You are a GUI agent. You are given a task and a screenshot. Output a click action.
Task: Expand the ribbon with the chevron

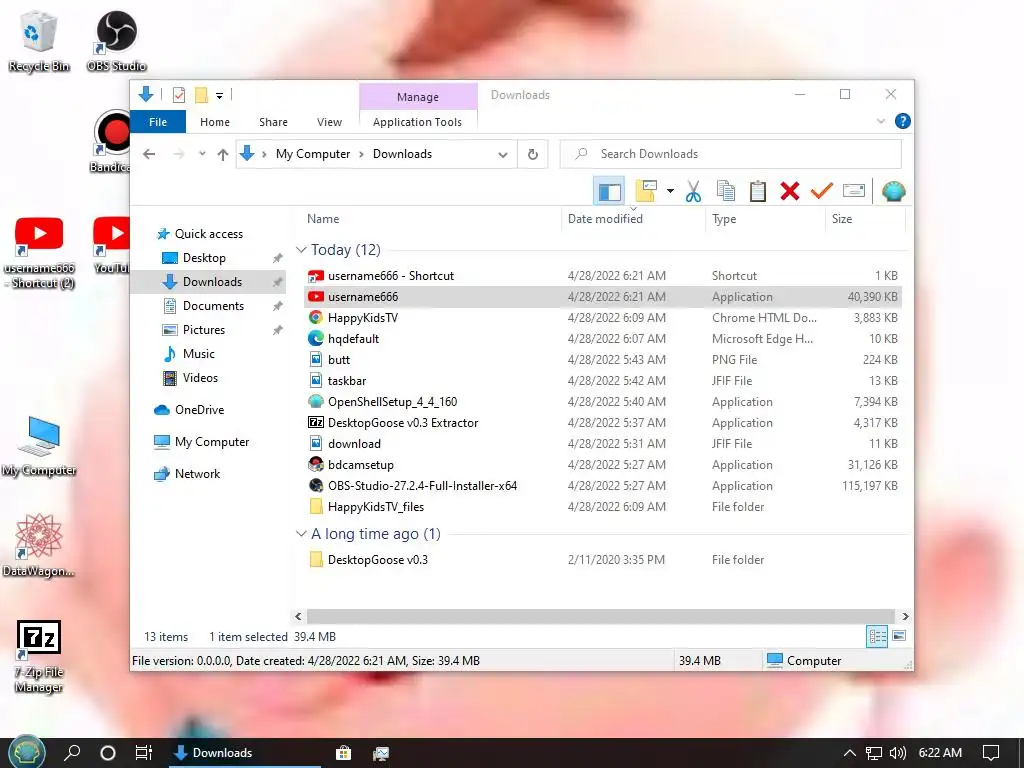(x=880, y=121)
